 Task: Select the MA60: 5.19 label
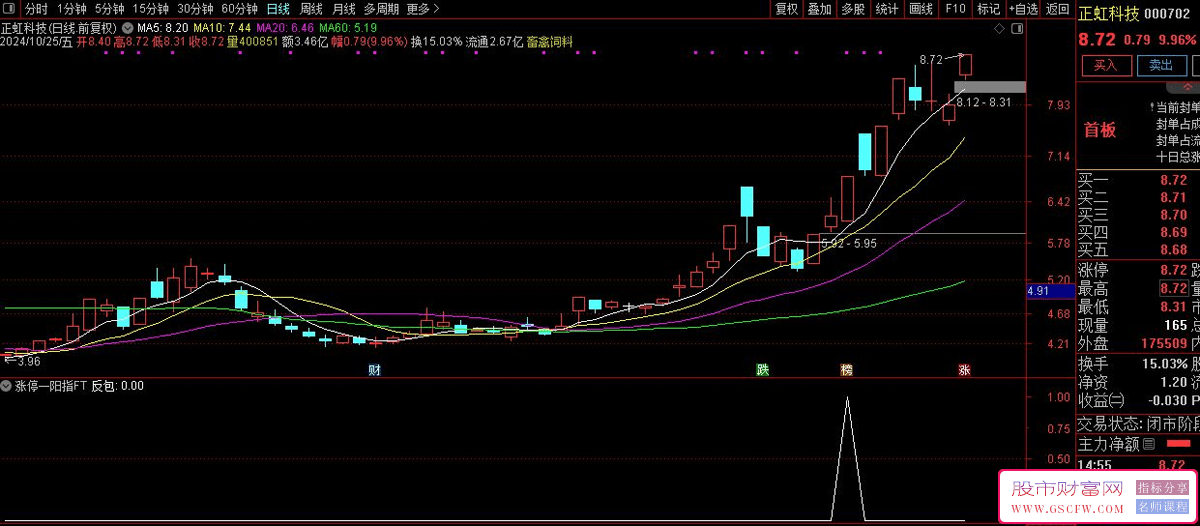point(349,27)
